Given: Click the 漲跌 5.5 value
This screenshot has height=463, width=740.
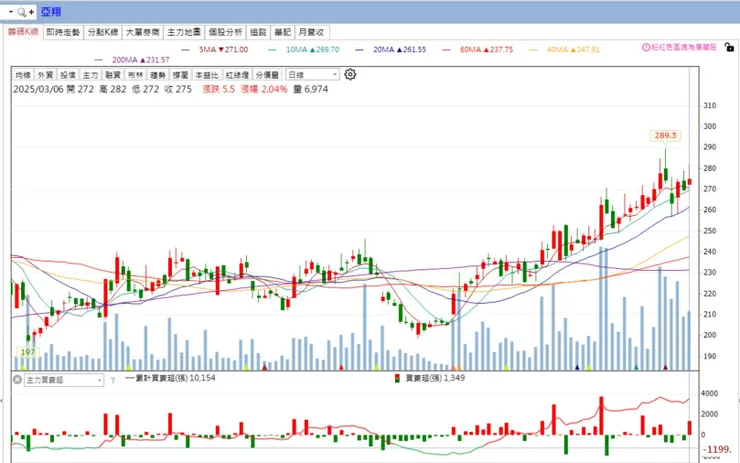Looking at the screenshot, I should coord(219,89).
